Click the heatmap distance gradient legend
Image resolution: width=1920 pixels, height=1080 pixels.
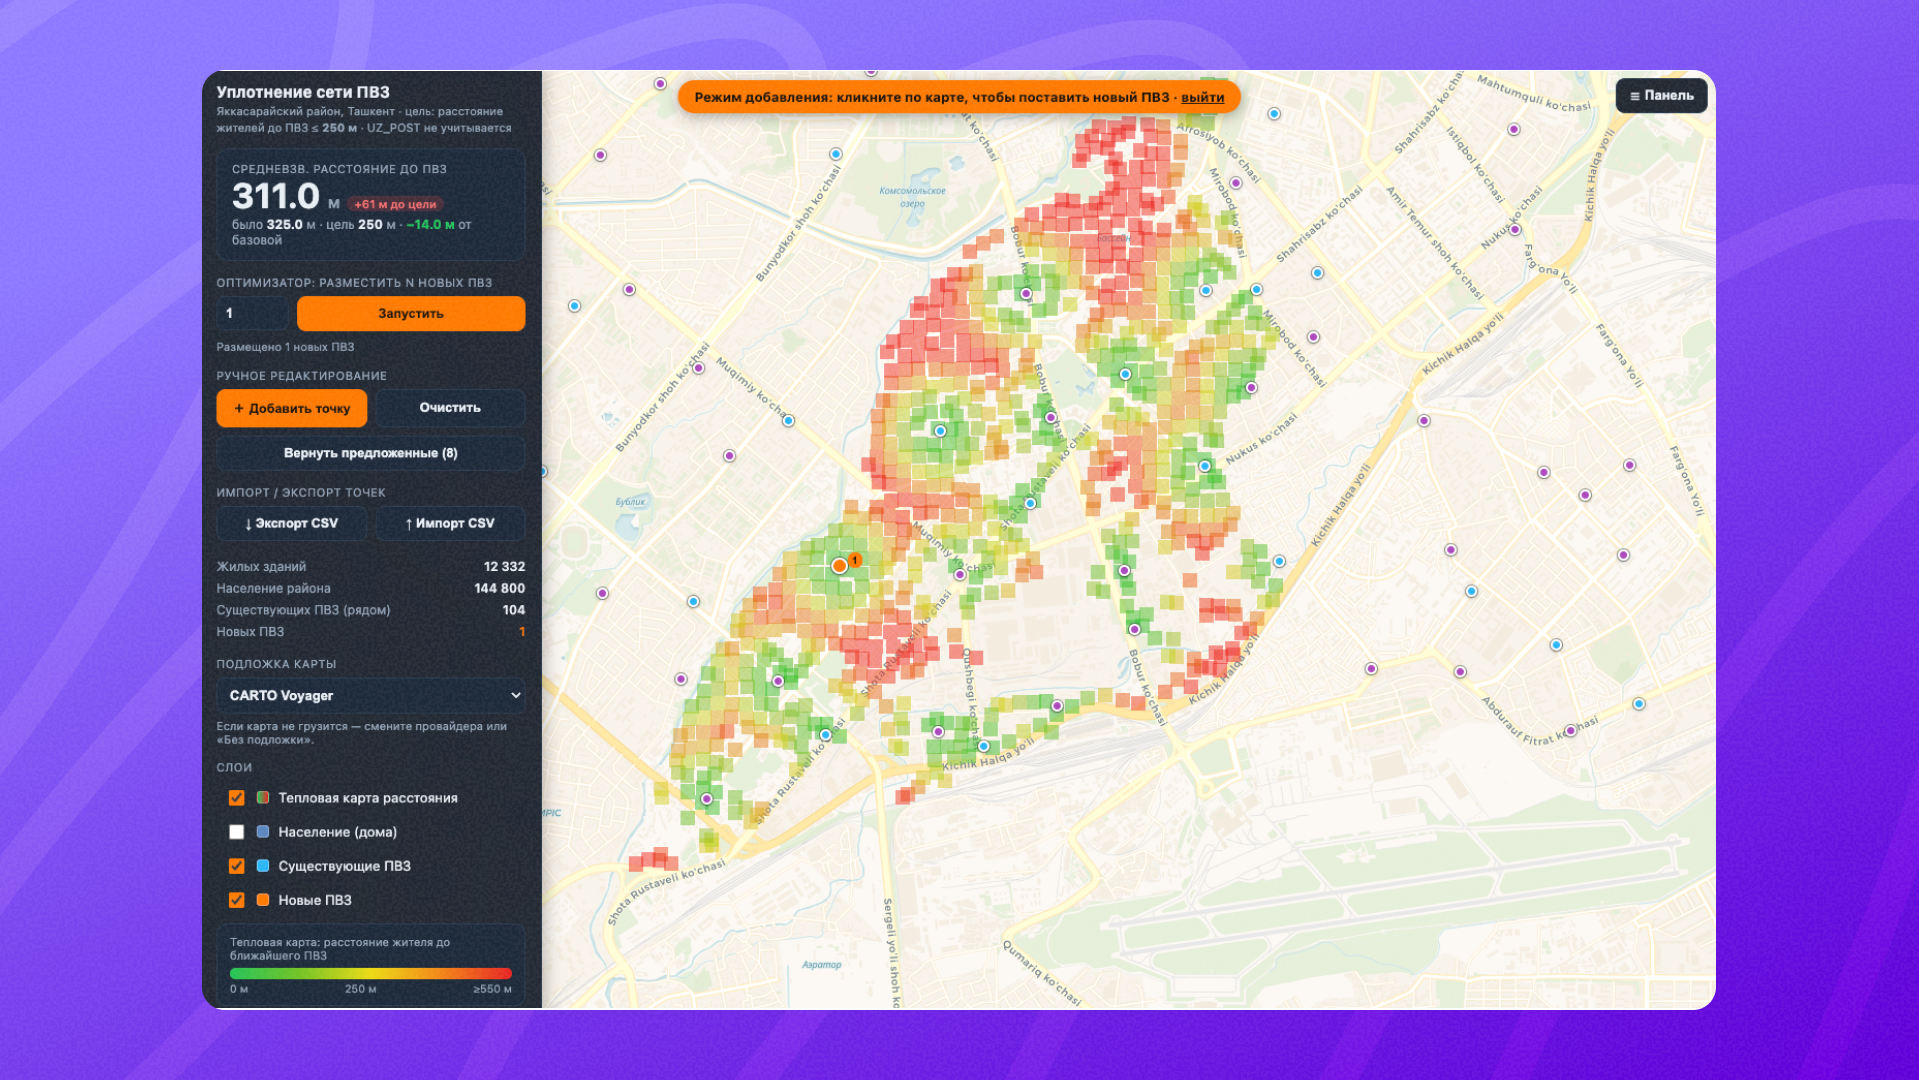(x=371, y=973)
